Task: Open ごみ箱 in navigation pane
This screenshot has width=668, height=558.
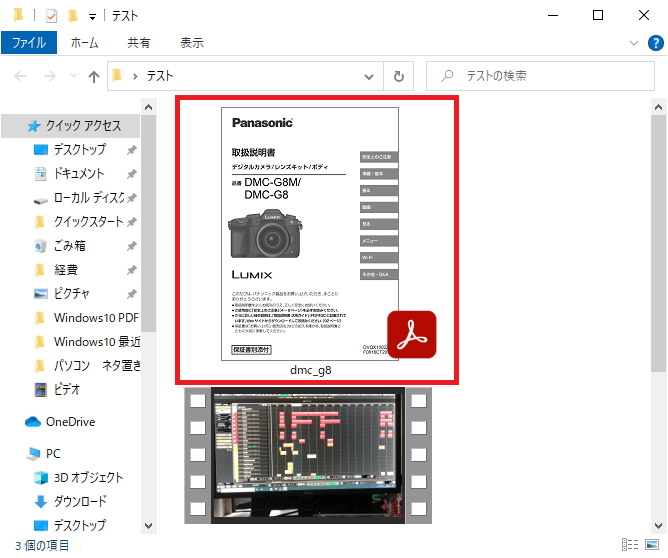Action: coord(70,246)
